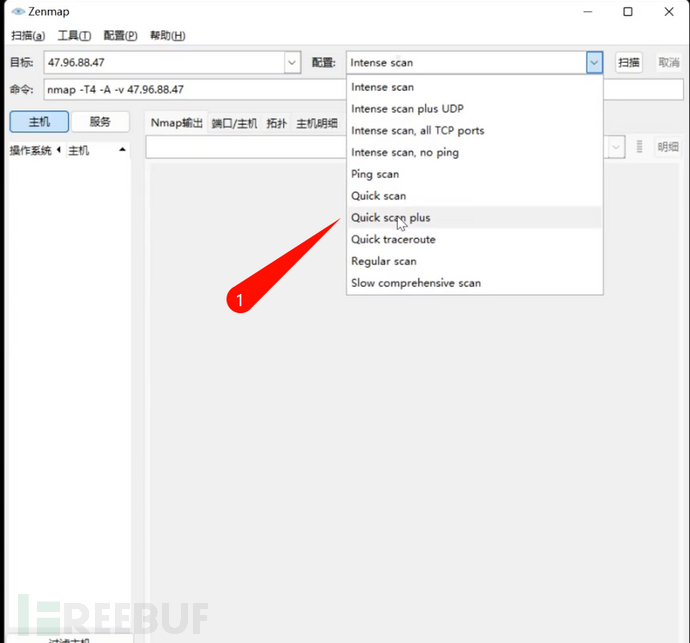Choose Intense scan, all TCP ports
This screenshot has width=690, height=643.
pyautogui.click(x=474, y=131)
